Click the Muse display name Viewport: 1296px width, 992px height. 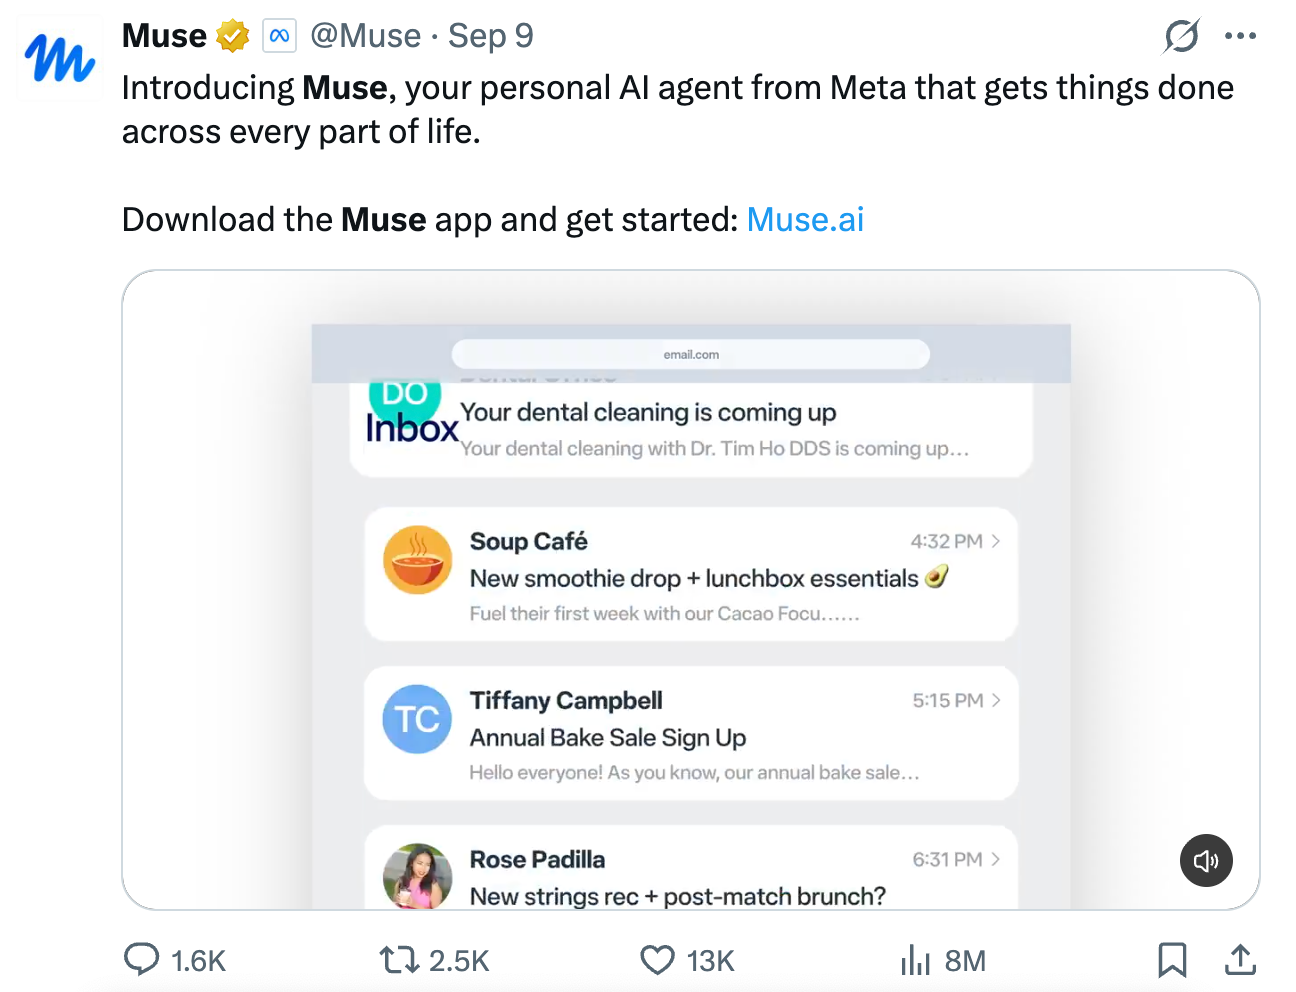[164, 37]
